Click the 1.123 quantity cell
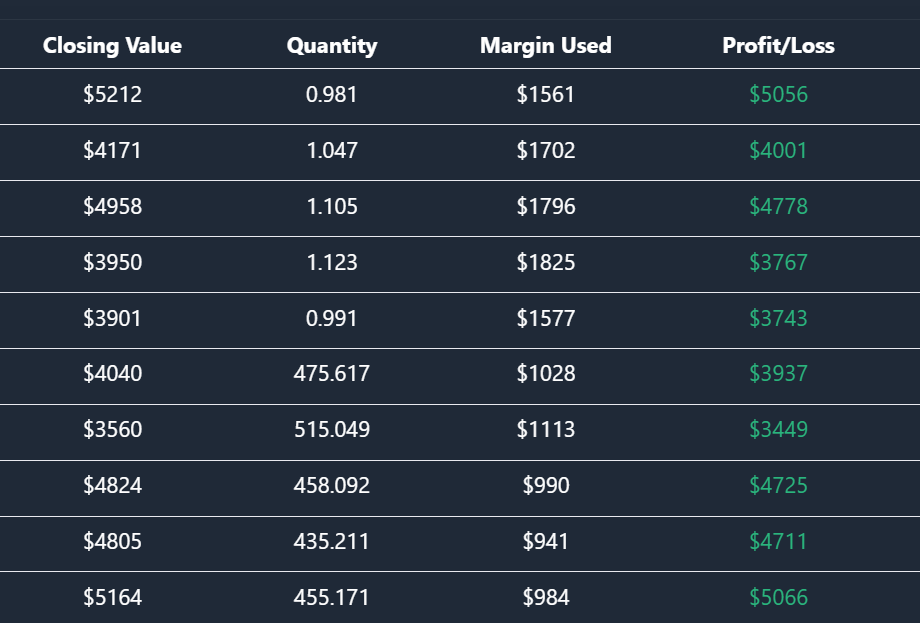 [332, 263]
